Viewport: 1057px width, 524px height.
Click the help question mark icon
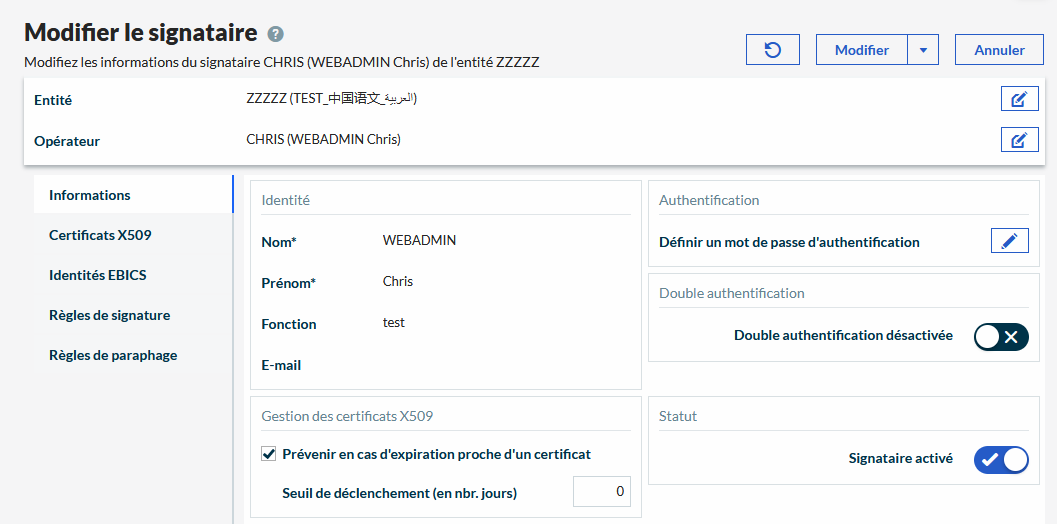(276, 34)
